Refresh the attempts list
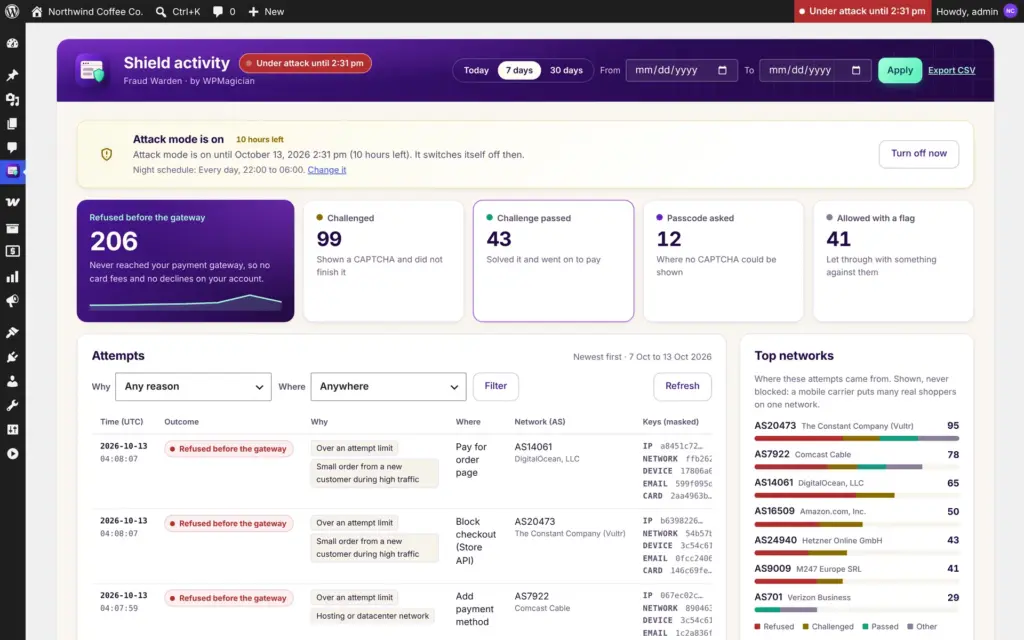Screen dimensions: 1024x640 [682, 386]
